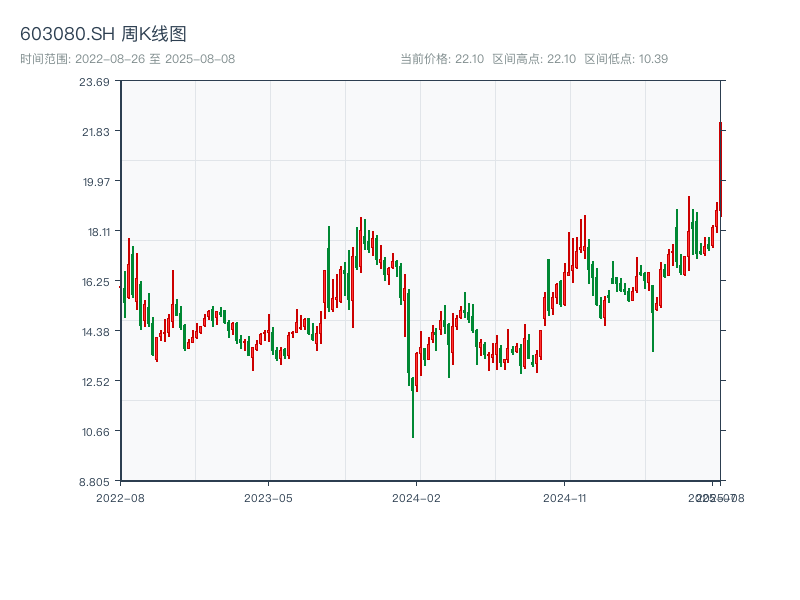This screenshot has width=800, height=600.
Task: Select the 14.38 price axis label
Action: coord(94,332)
